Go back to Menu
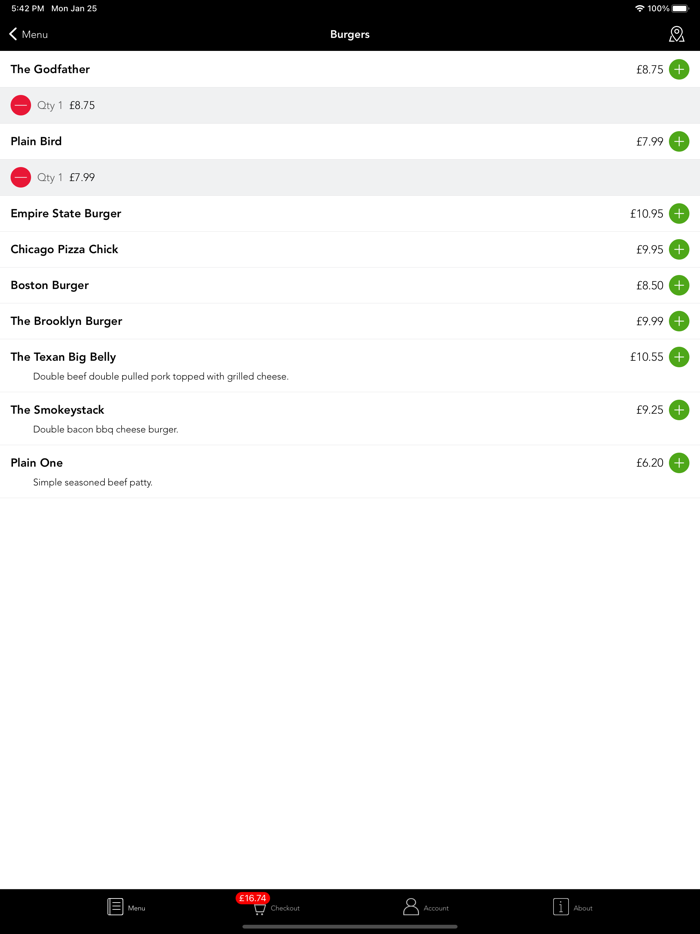The height and width of the screenshot is (934, 700). pyautogui.click(x=29, y=34)
